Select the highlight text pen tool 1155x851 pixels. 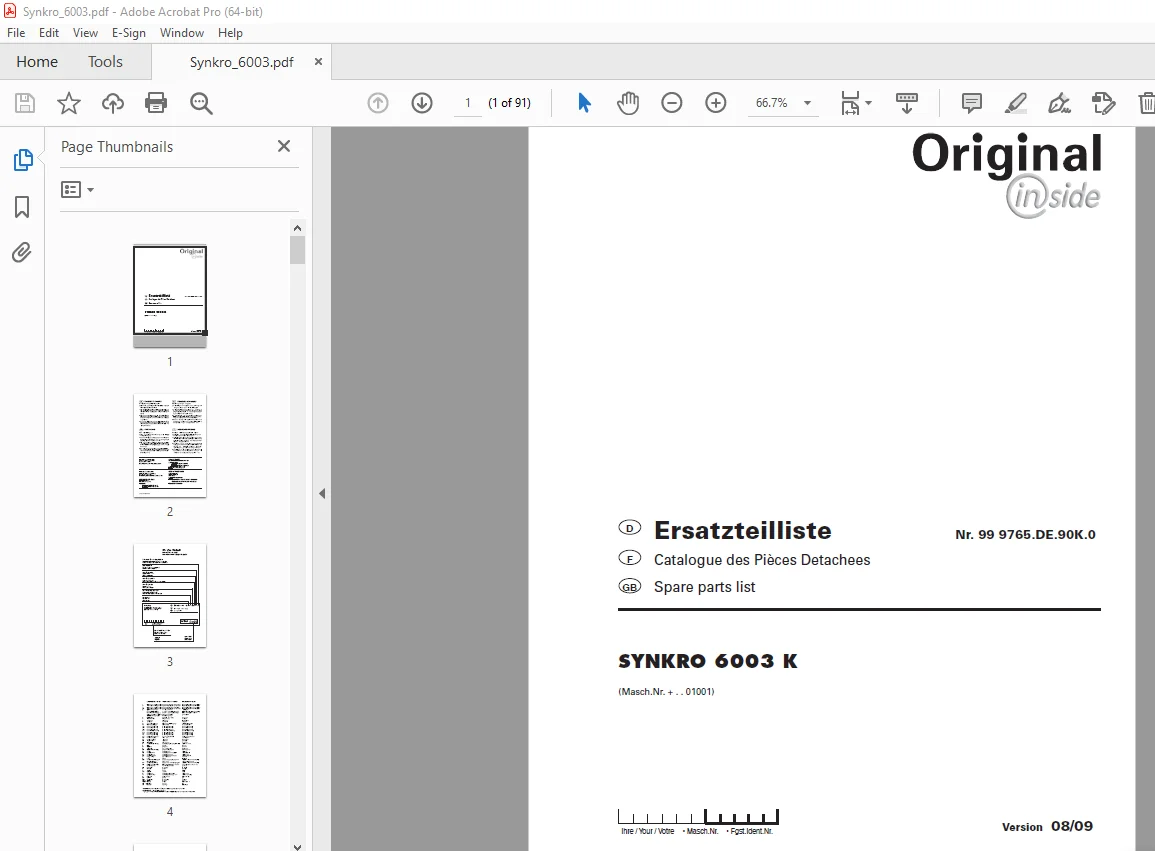tap(1016, 103)
